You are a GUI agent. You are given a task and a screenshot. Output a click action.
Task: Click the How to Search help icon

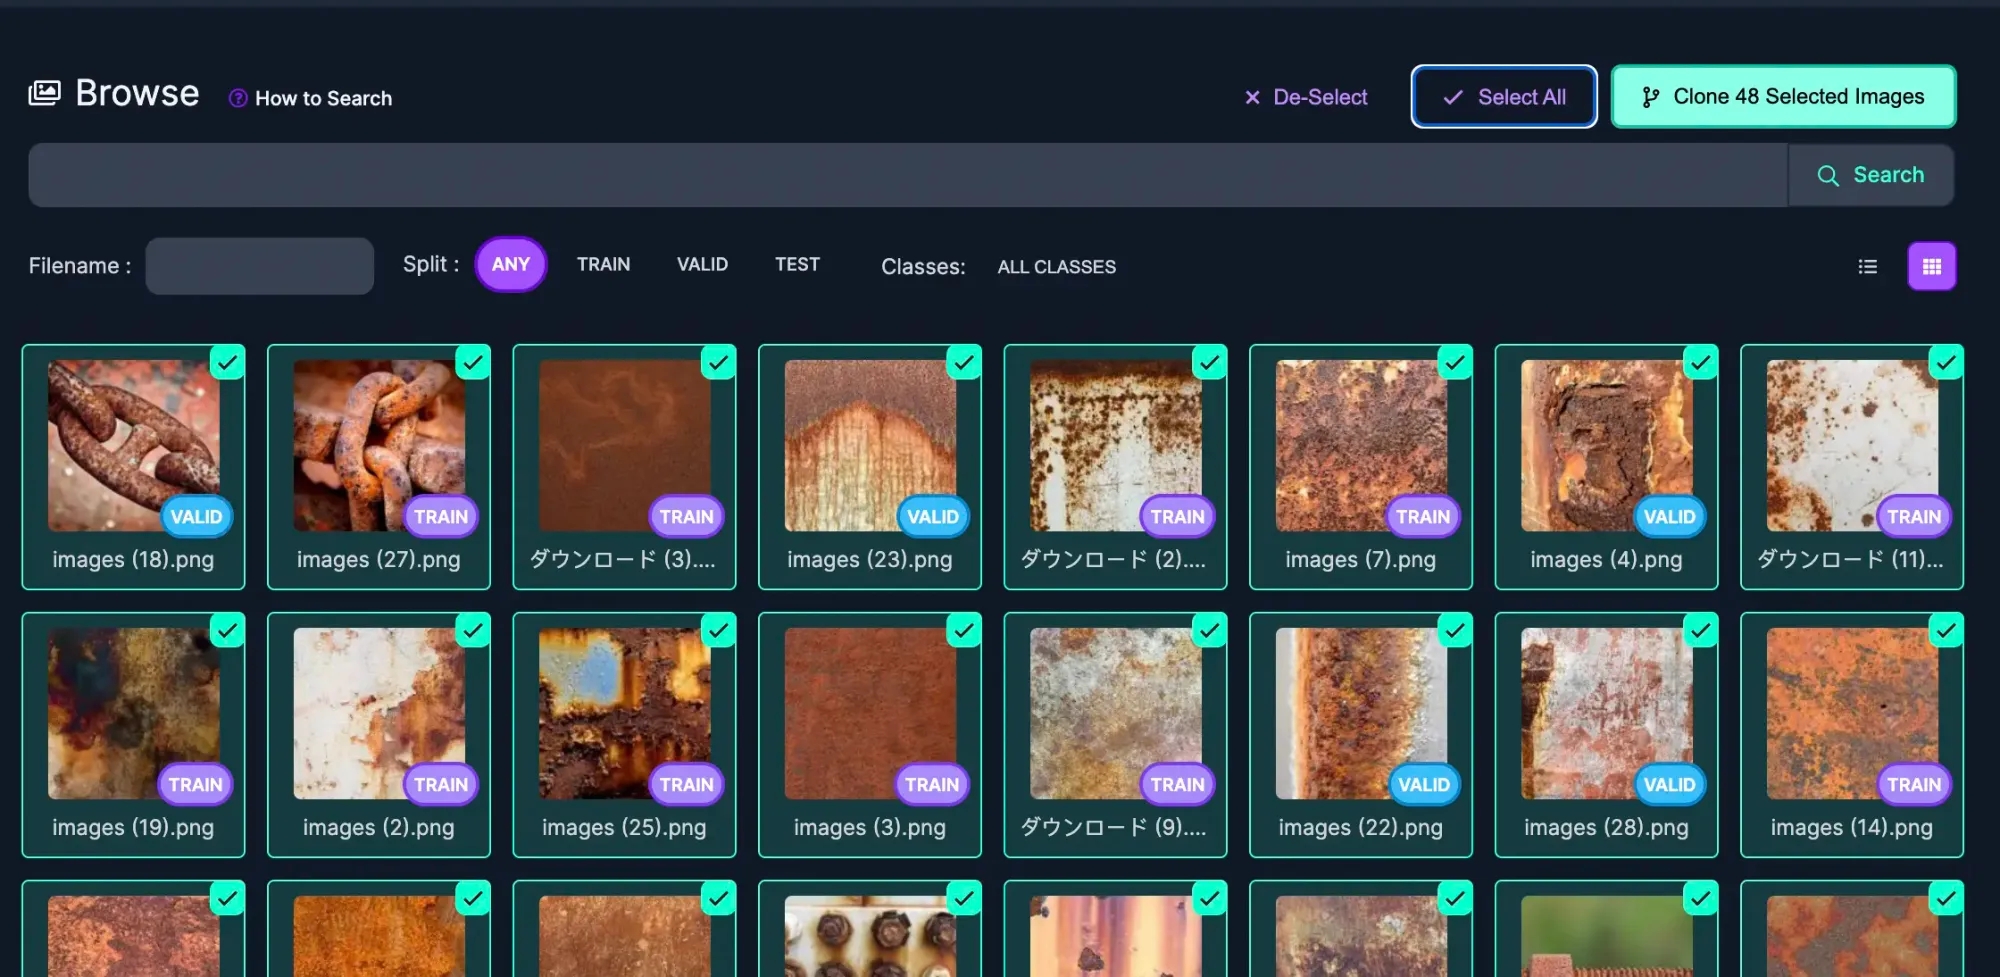click(238, 98)
